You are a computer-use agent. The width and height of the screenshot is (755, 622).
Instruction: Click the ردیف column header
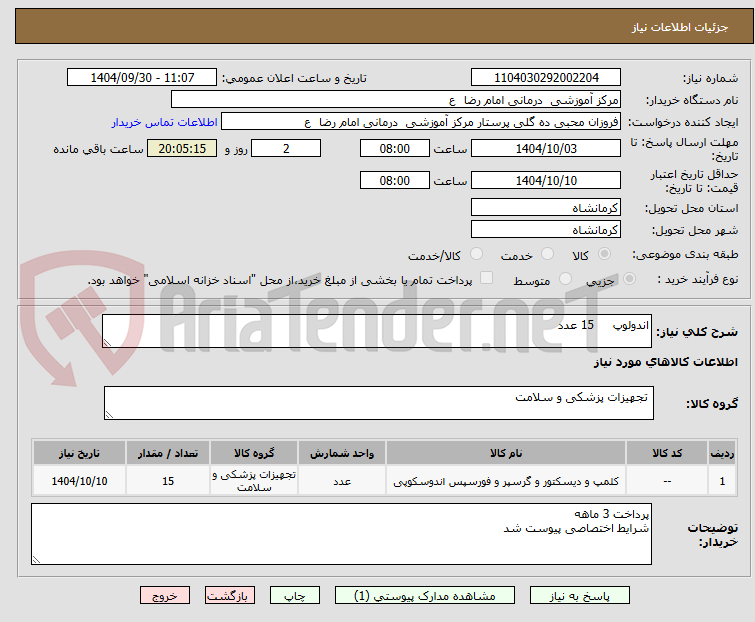pyautogui.click(x=722, y=453)
